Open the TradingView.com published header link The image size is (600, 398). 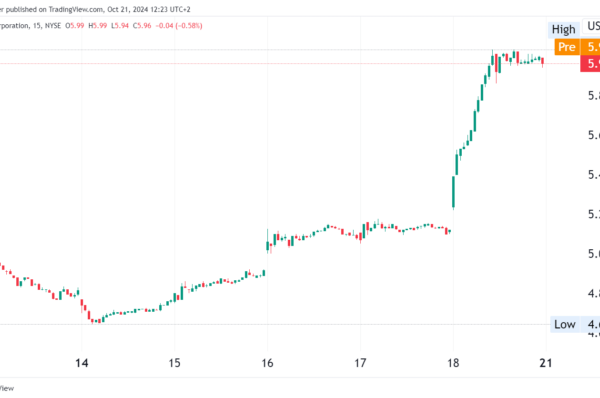[76, 9]
